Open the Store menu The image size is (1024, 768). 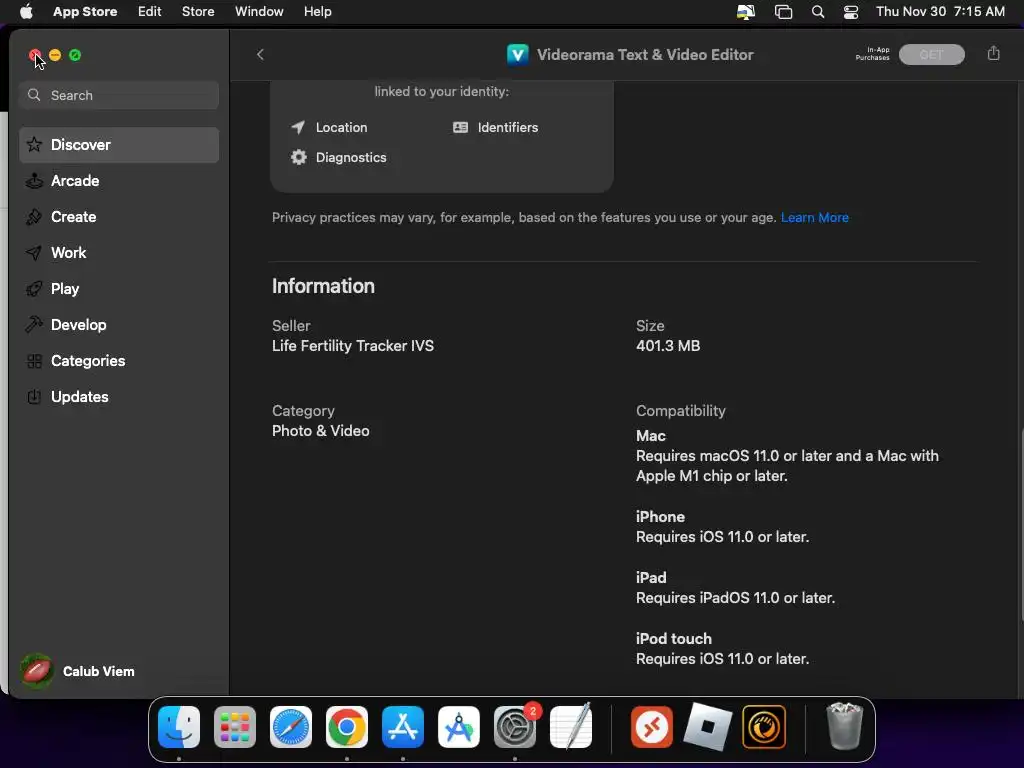[198, 11]
